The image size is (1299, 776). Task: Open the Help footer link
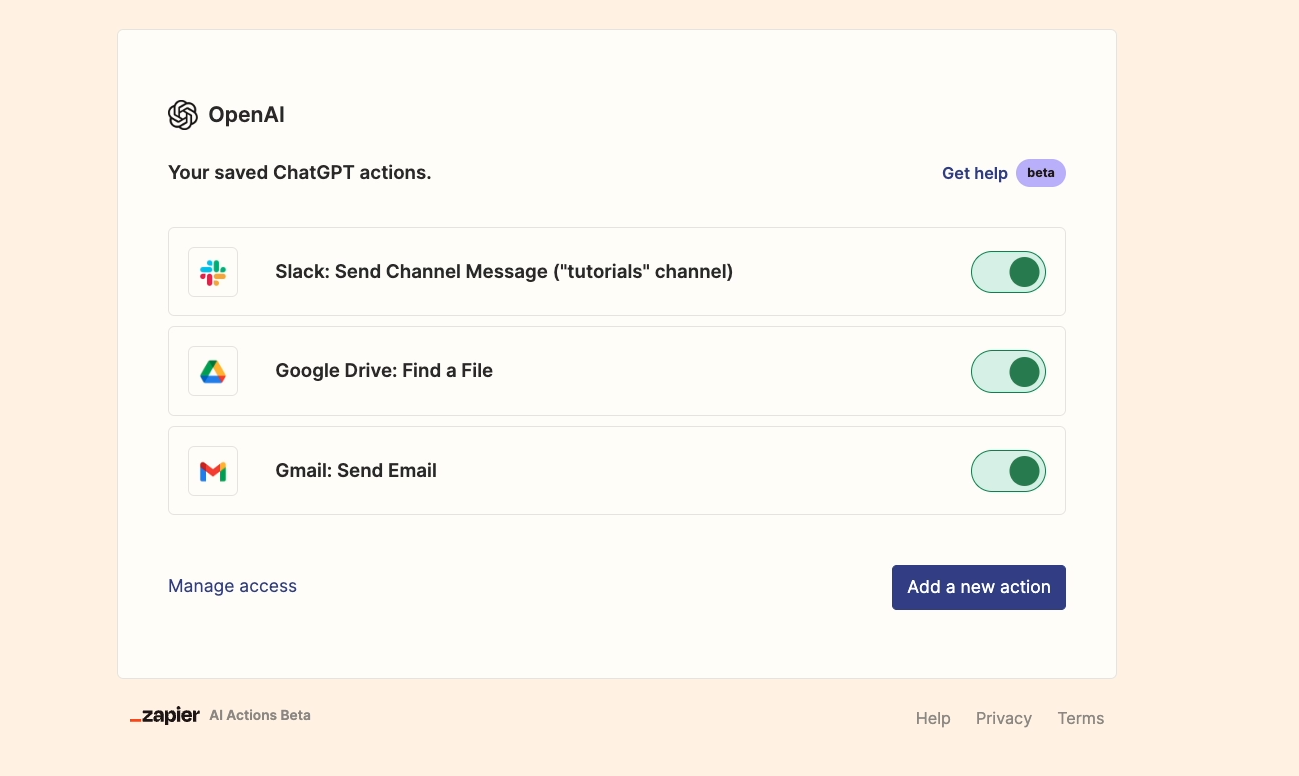coord(933,718)
